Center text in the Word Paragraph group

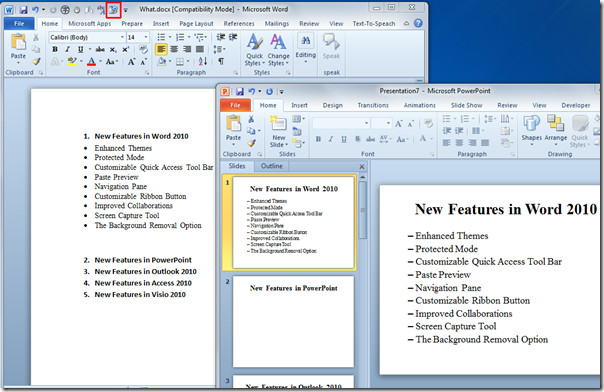[x=174, y=49]
